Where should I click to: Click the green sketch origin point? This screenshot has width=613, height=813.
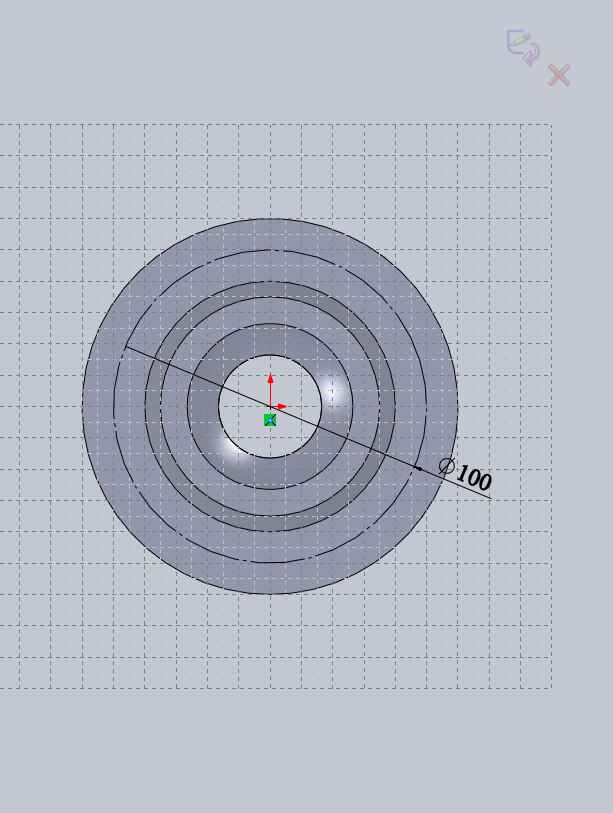click(270, 420)
